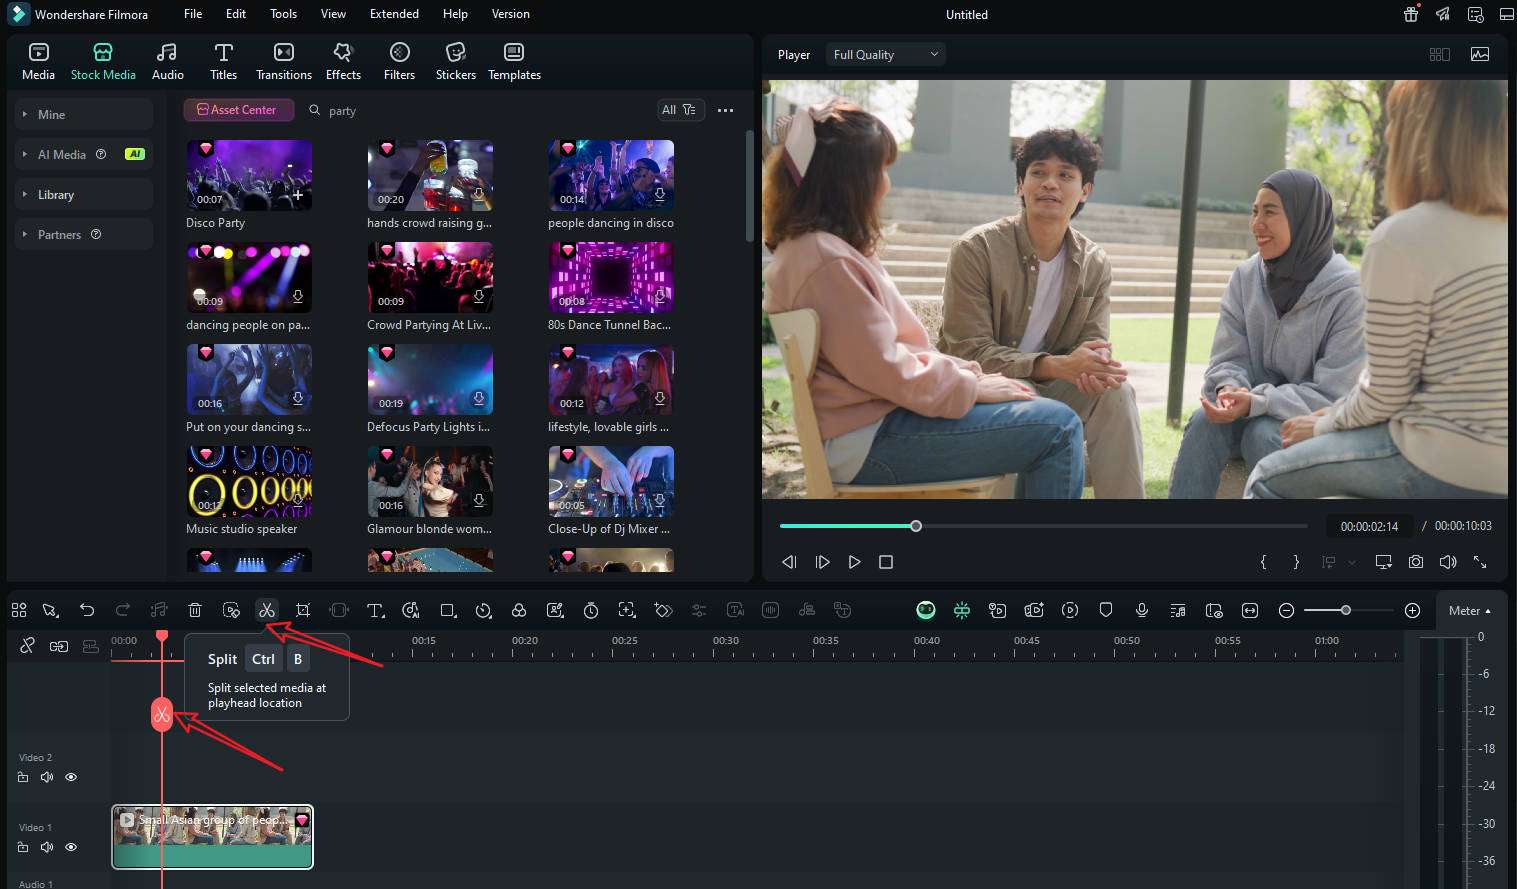Click the Asset Center button
Image resolution: width=1517 pixels, height=889 pixels.
click(x=238, y=110)
